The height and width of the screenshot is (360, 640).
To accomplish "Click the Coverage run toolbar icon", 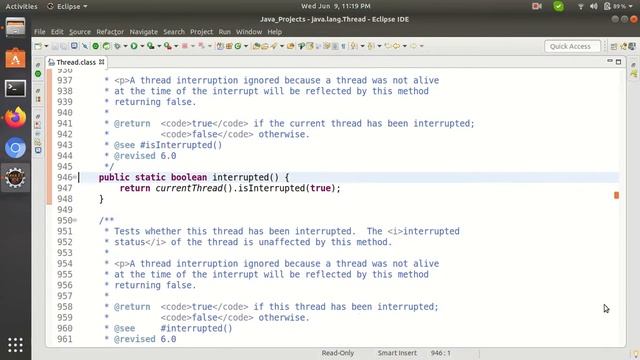I will tap(150, 46).
